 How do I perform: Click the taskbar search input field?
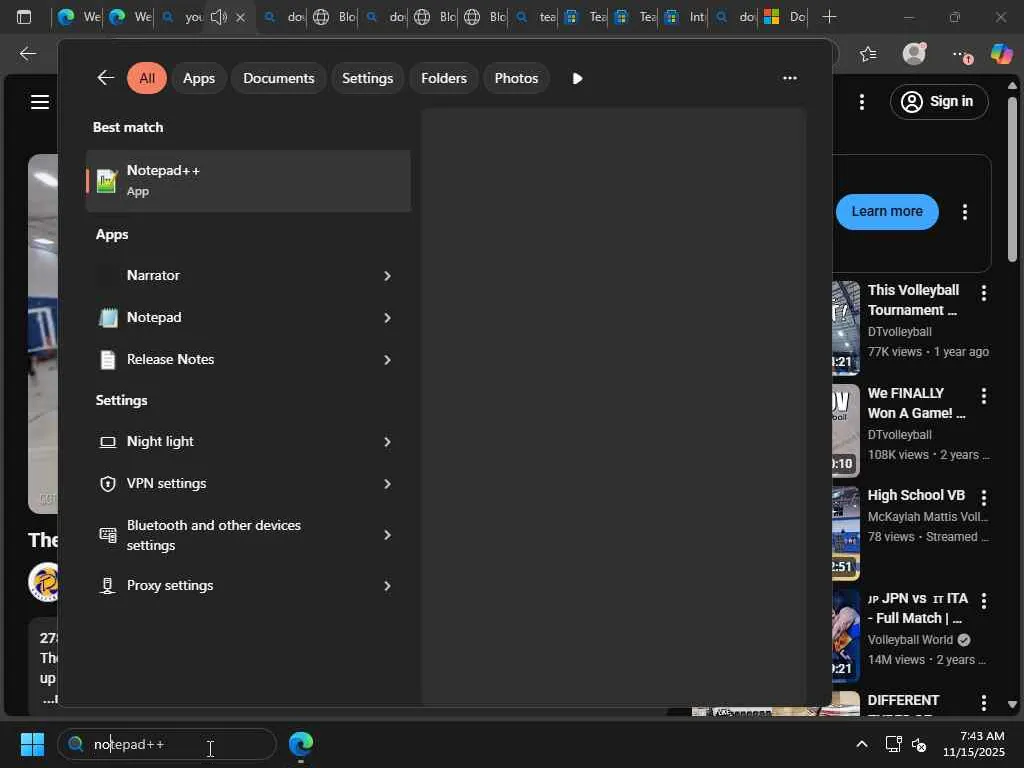click(x=167, y=744)
